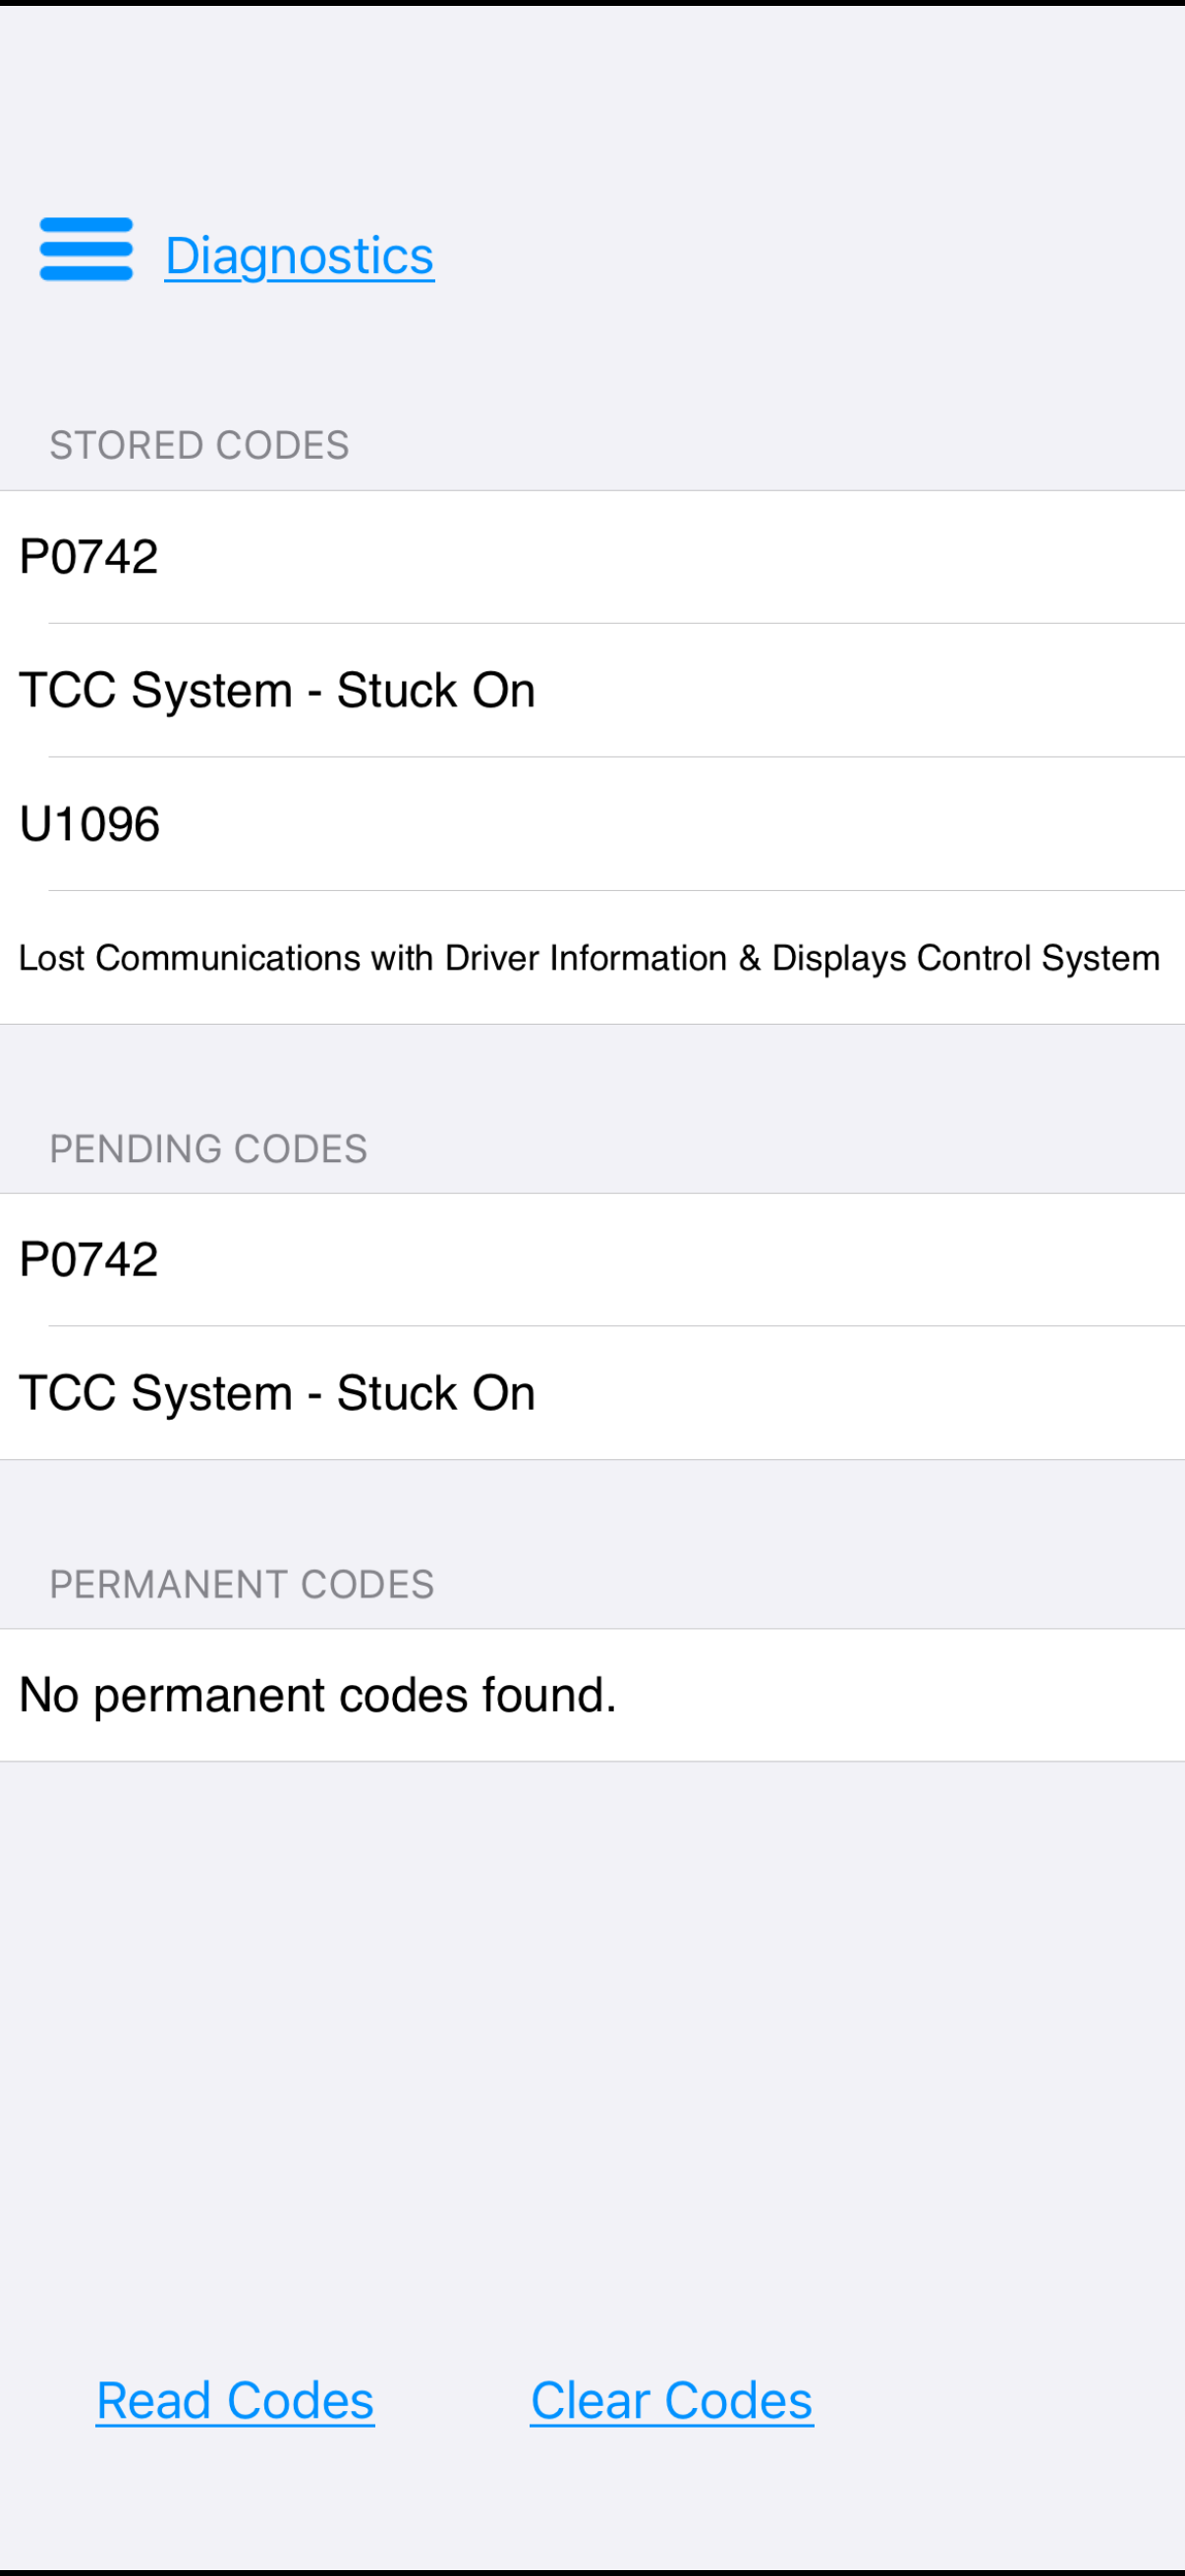
Task: Select the P0742 row under Pending Codes
Action: pos(592,1260)
